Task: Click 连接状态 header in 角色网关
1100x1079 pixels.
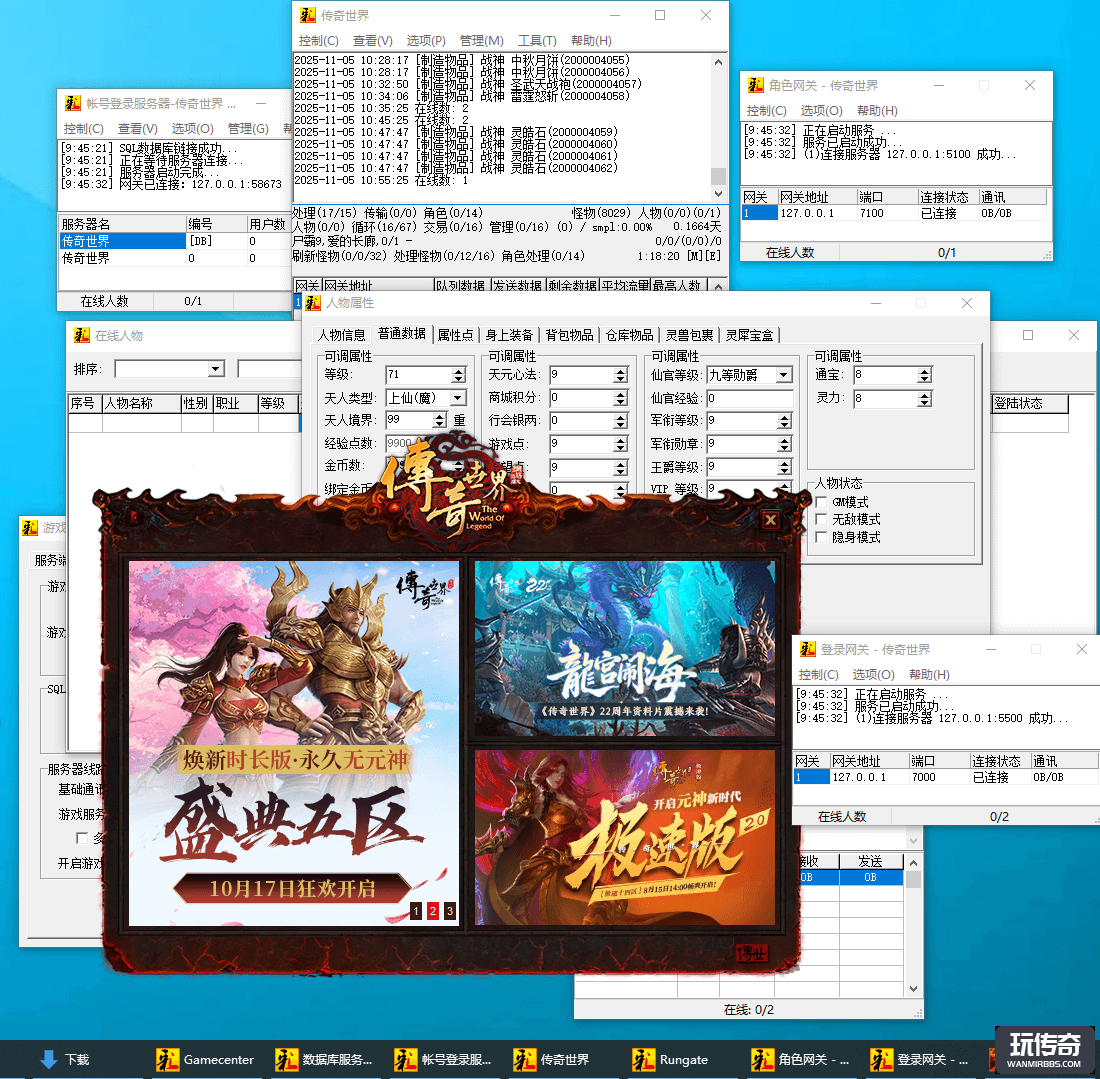Action: pos(948,197)
